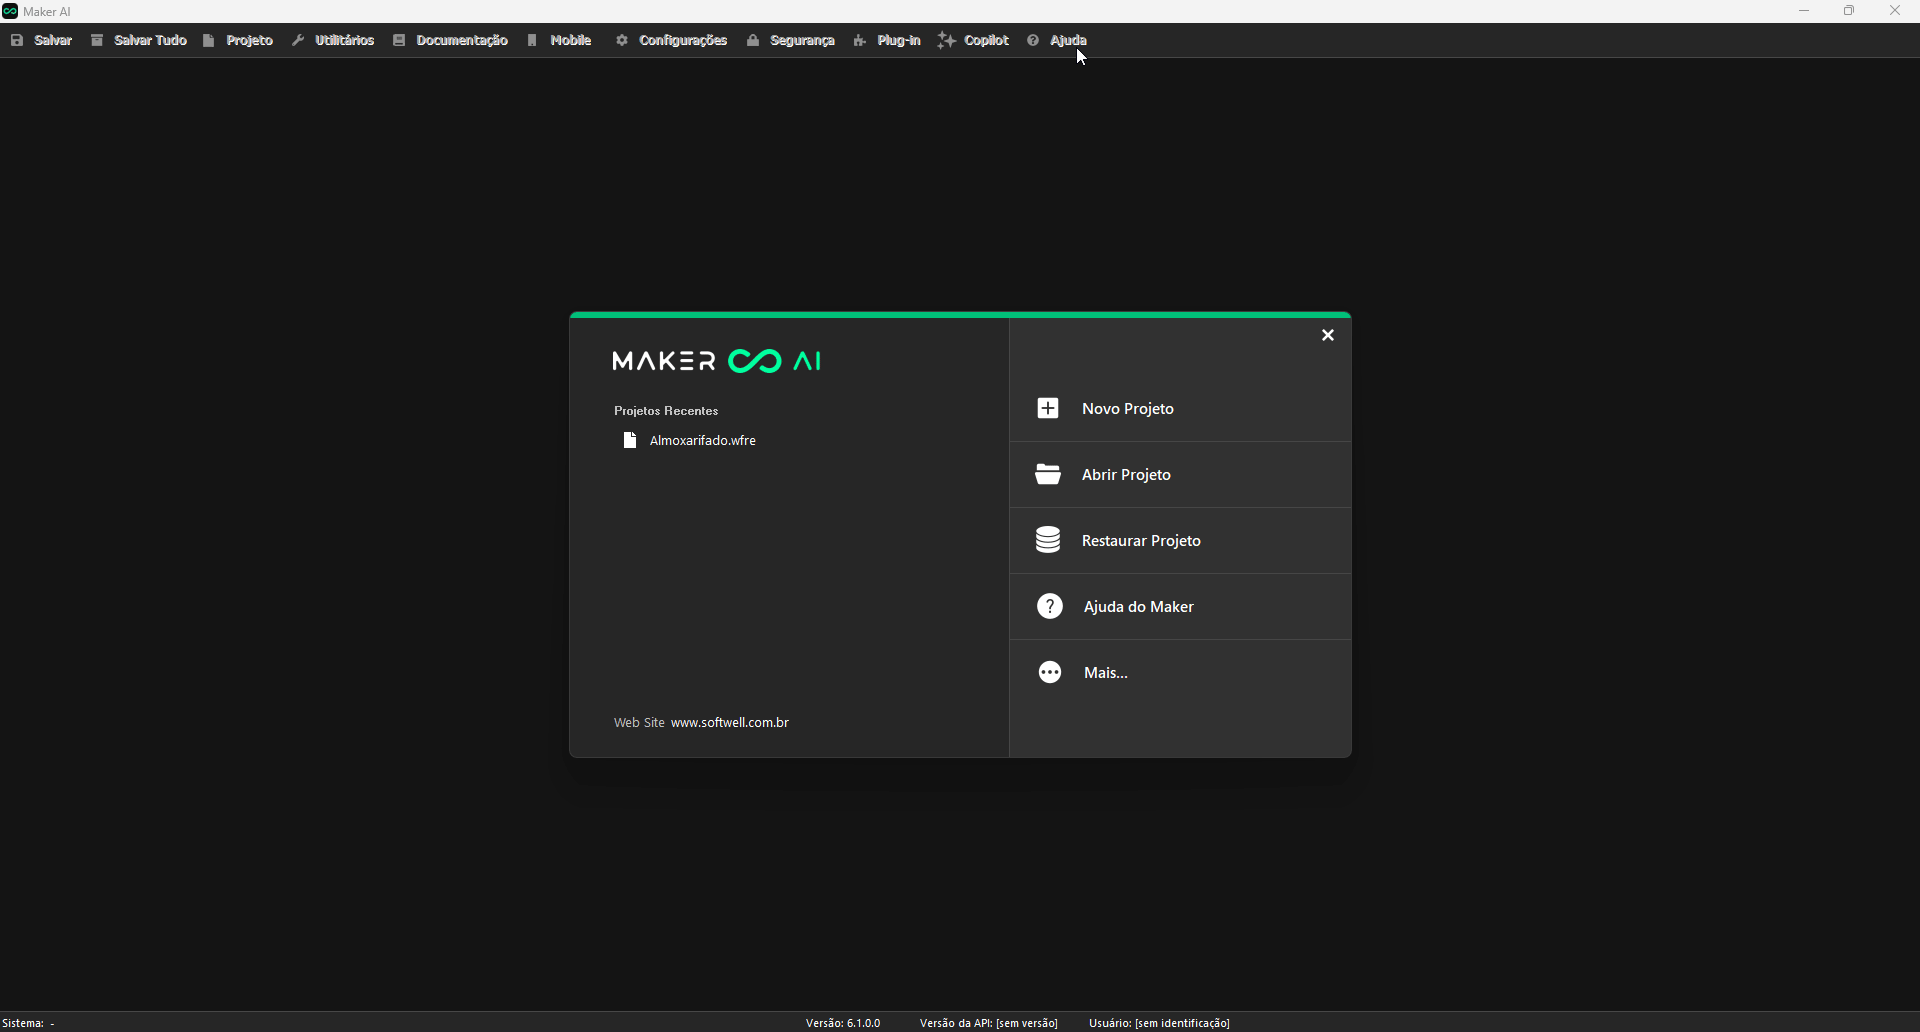Close the welcome dialog

point(1328,335)
